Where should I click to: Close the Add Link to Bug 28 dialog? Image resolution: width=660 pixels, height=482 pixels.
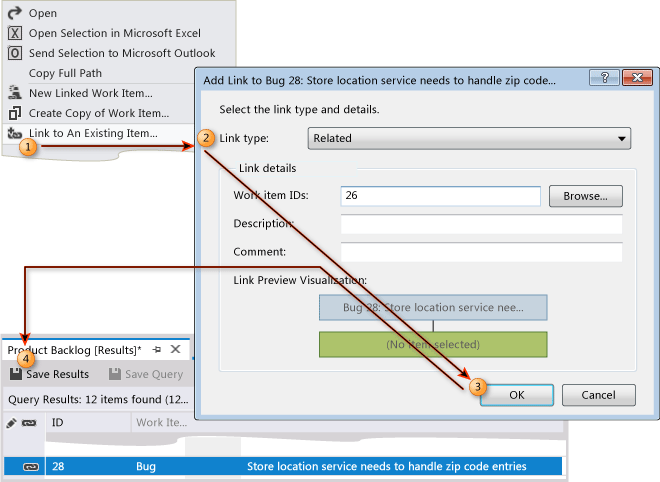pyautogui.click(x=637, y=77)
